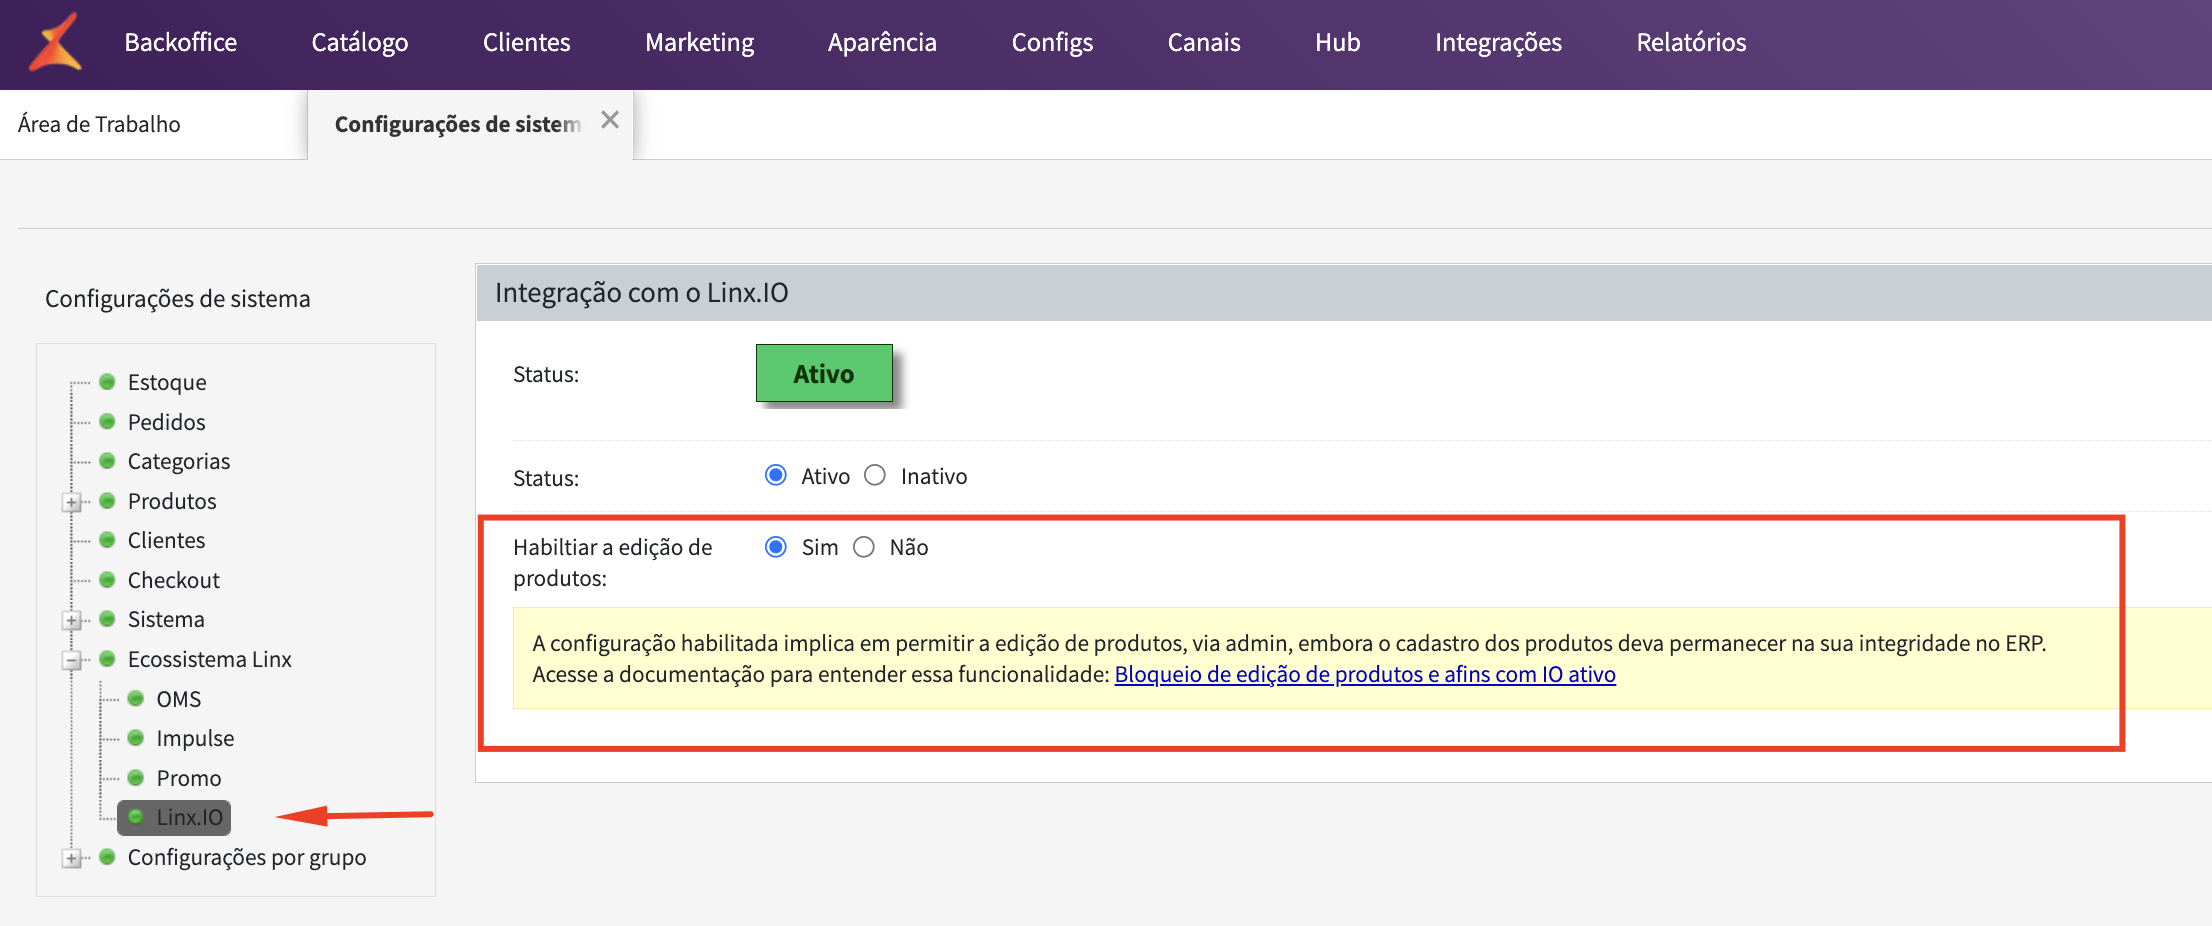Screen dimensions: 2212x926
Task: Click green status dot beside Pedidos
Action: click(107, 421)
